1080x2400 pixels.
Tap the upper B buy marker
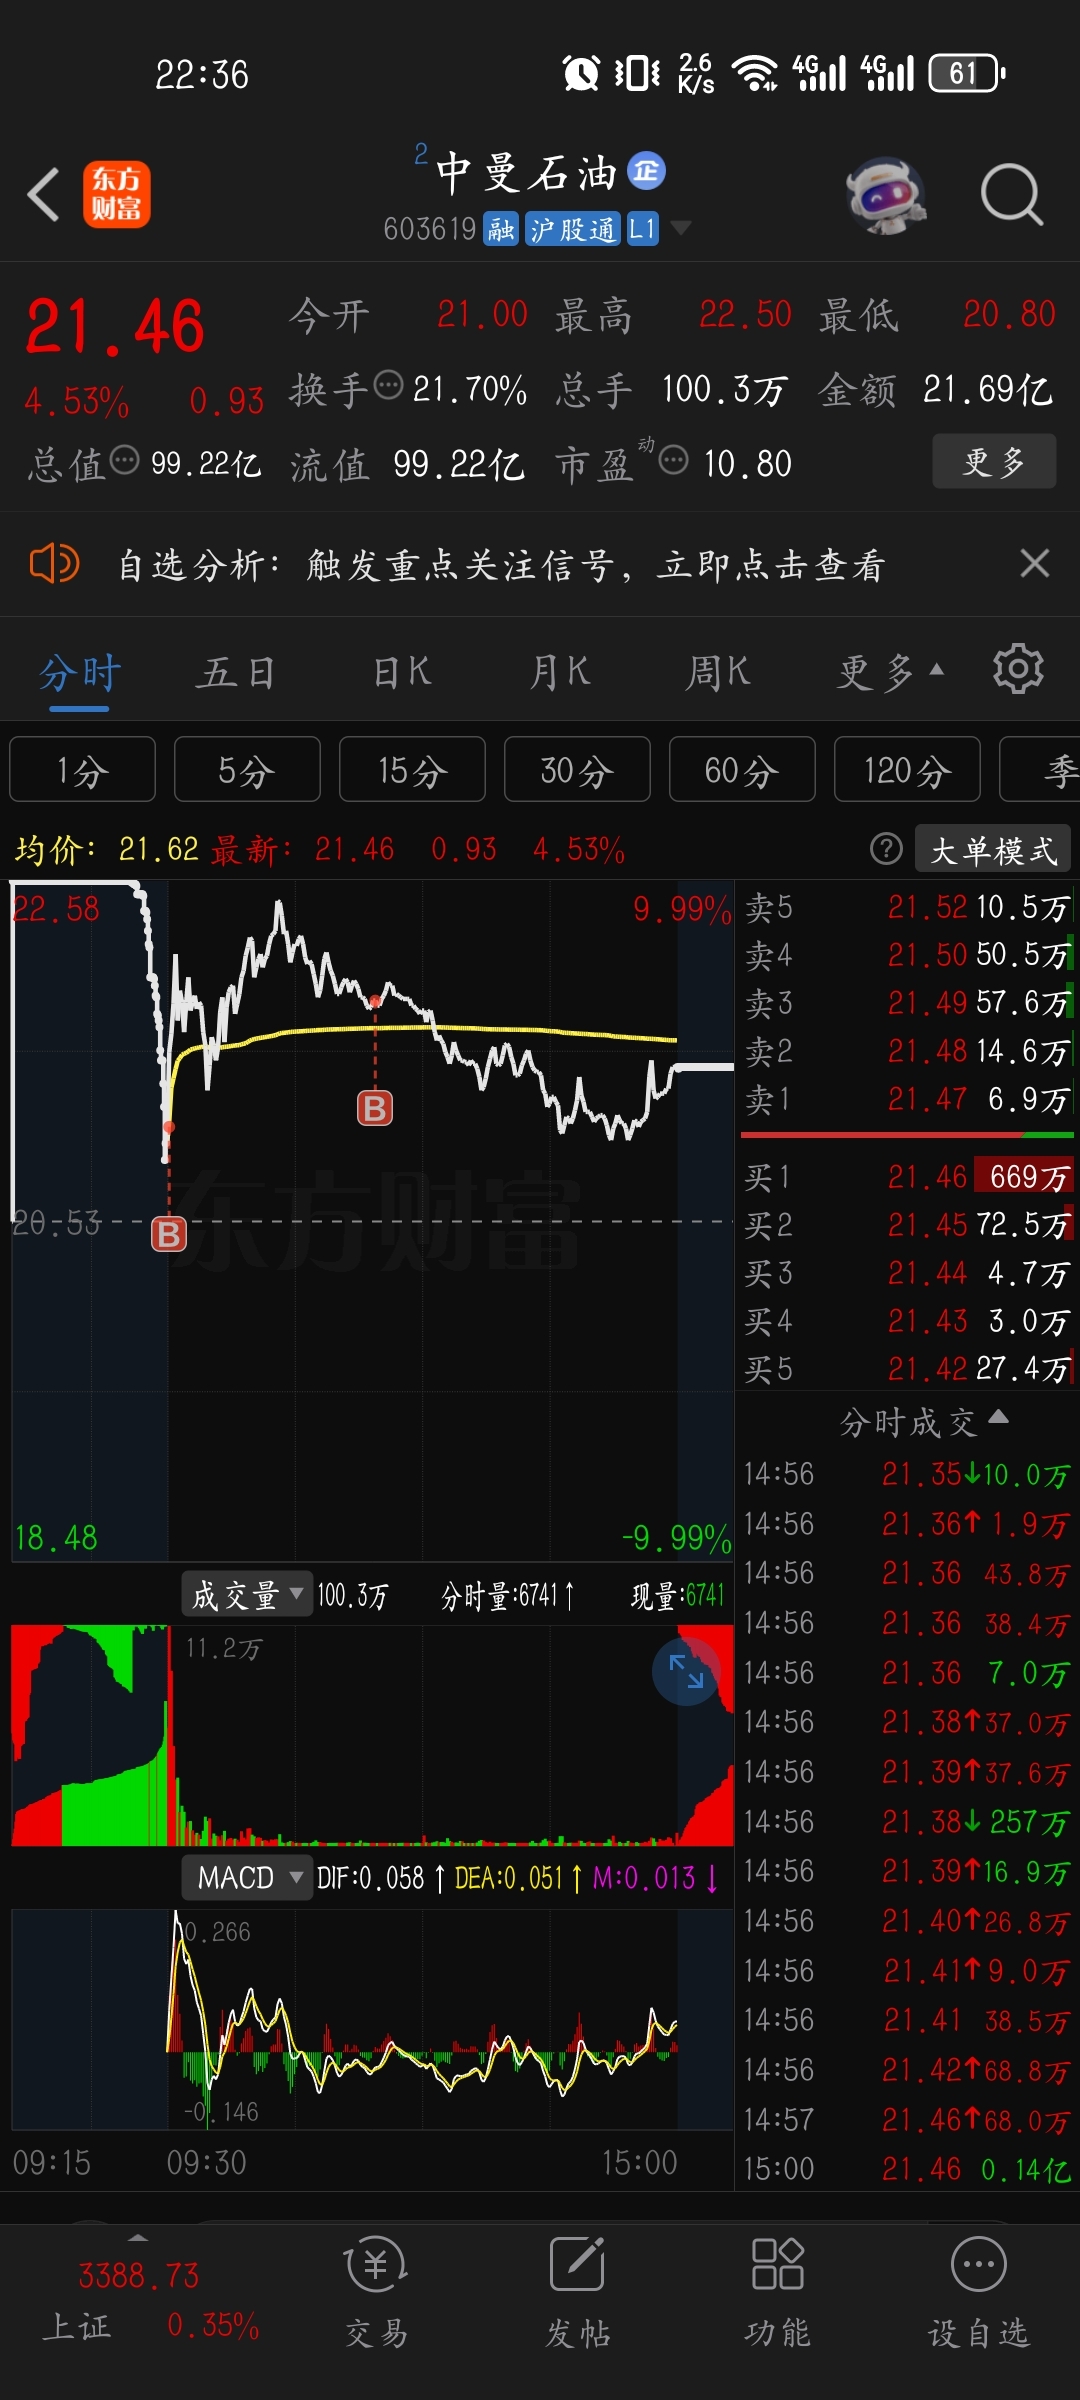(375, 1108)
